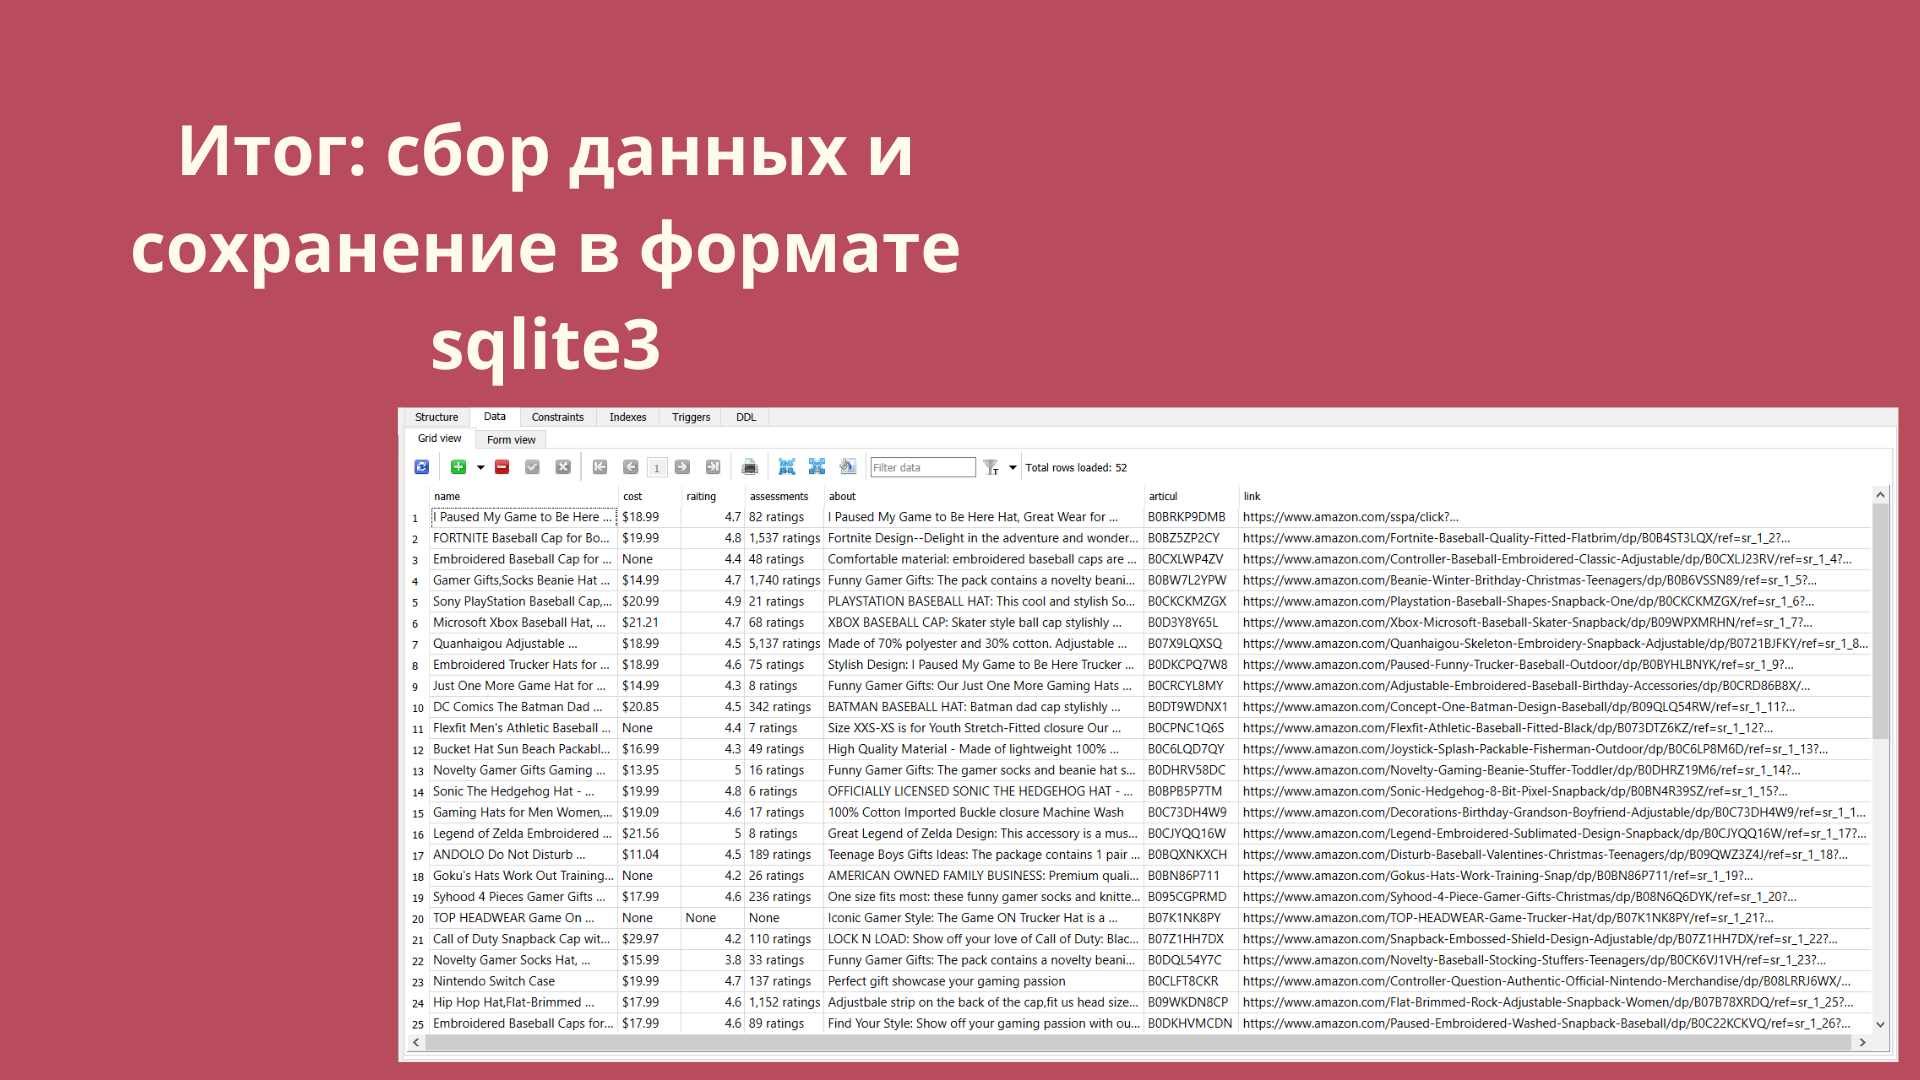Click the assessments column header
The height and width of the screenshot is (1080, 1920).
click(779, 496)
